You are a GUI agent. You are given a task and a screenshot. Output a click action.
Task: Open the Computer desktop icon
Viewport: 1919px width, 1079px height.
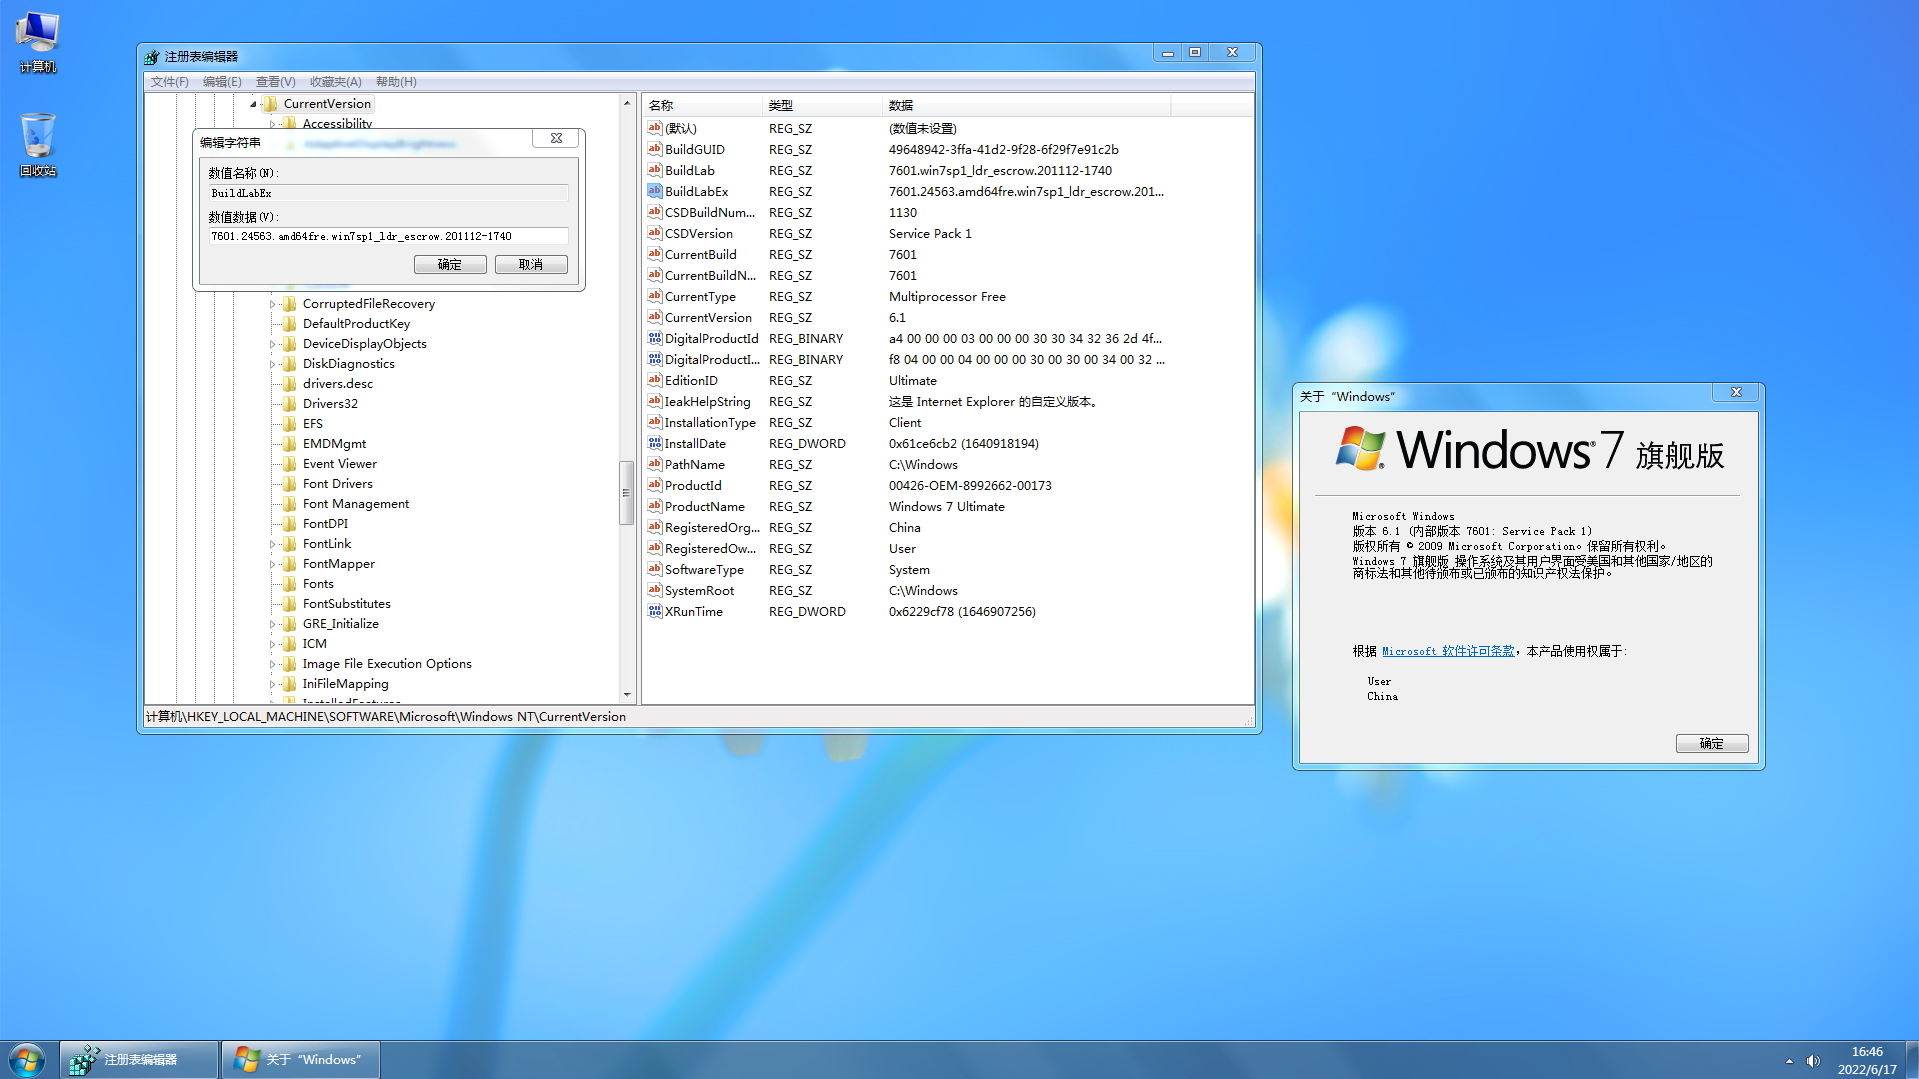(37, 42)
